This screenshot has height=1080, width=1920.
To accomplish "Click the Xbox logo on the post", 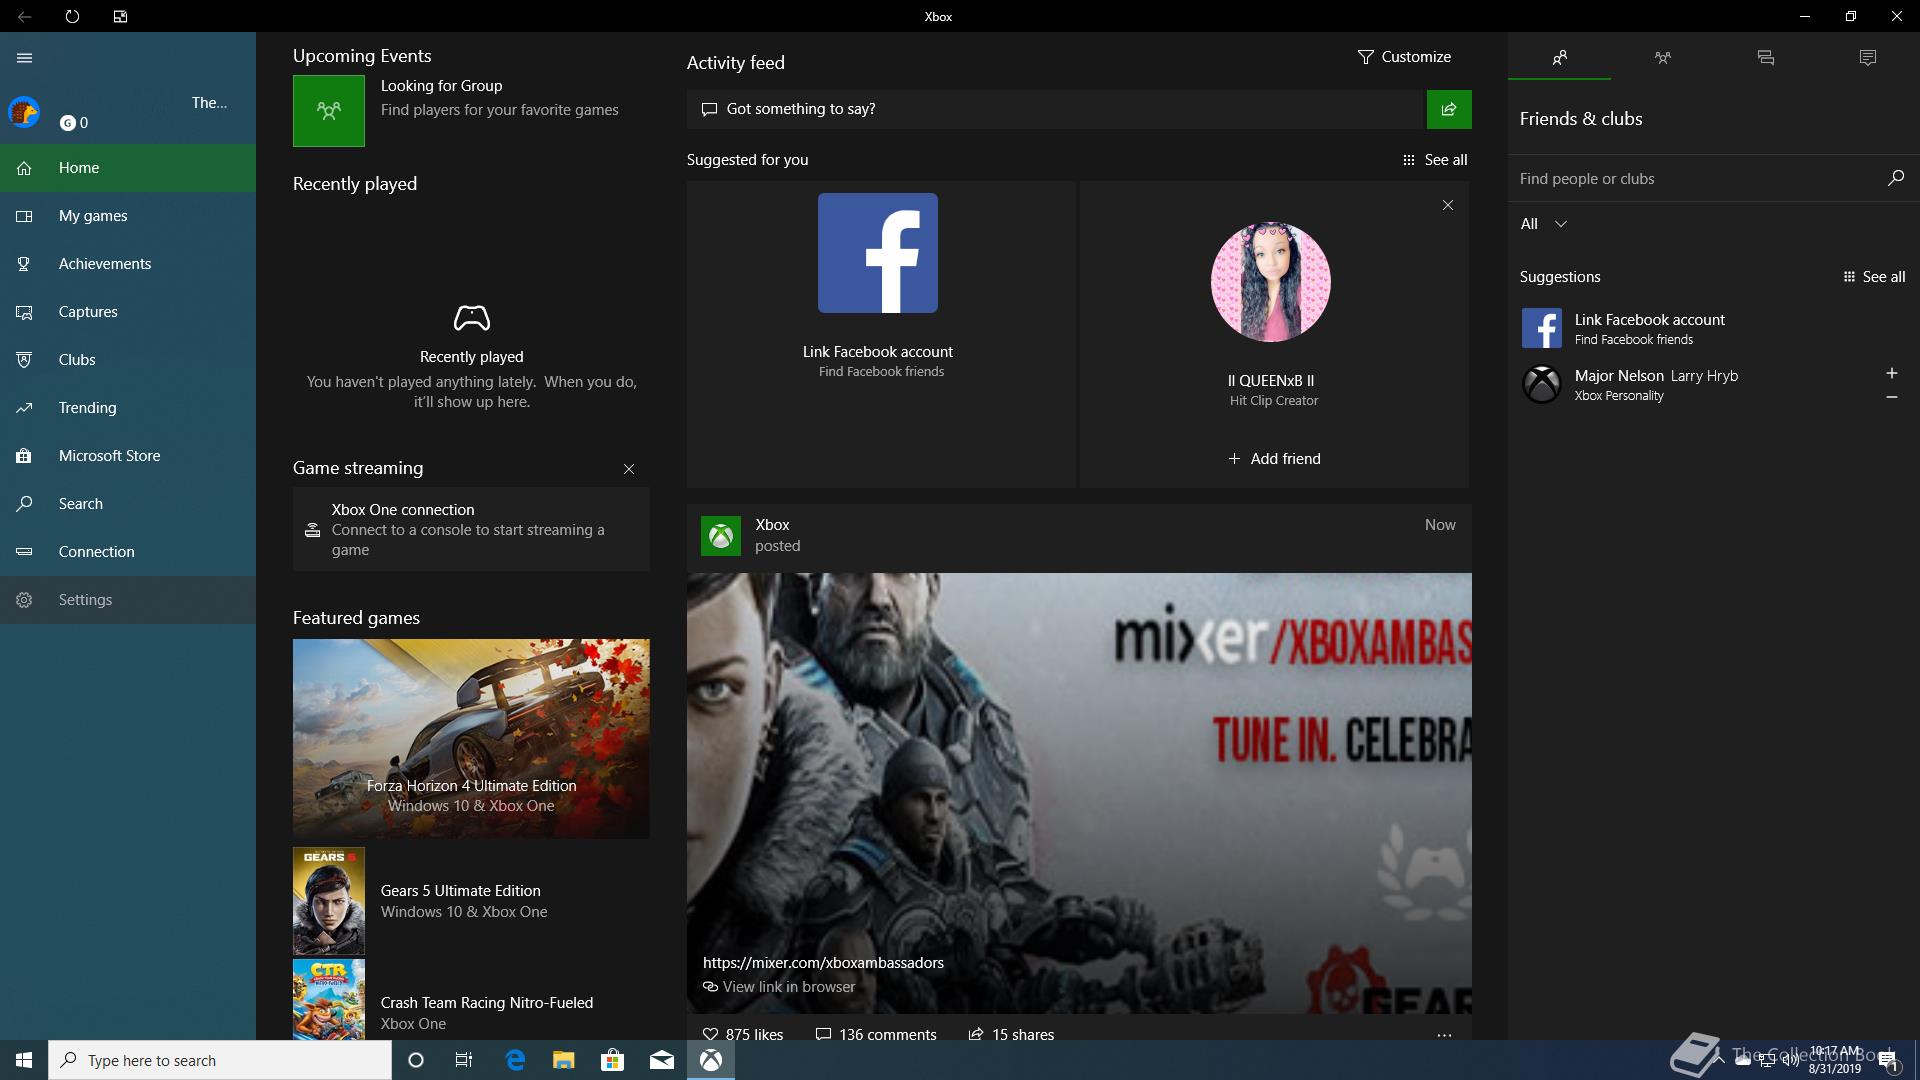I will point(721,536).
